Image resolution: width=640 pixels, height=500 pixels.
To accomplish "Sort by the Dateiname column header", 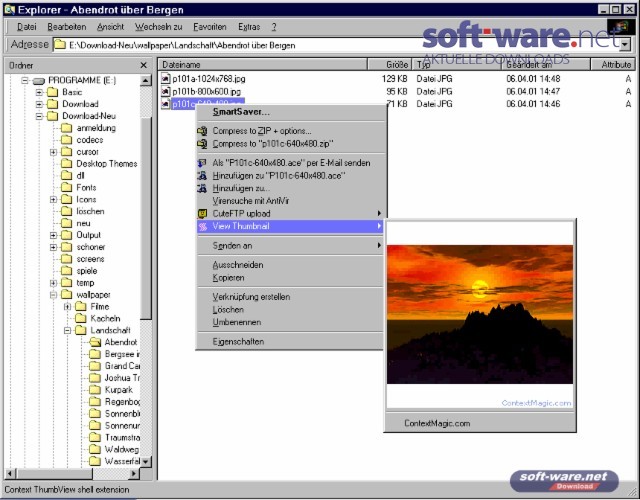I will [x=262, y=64].
